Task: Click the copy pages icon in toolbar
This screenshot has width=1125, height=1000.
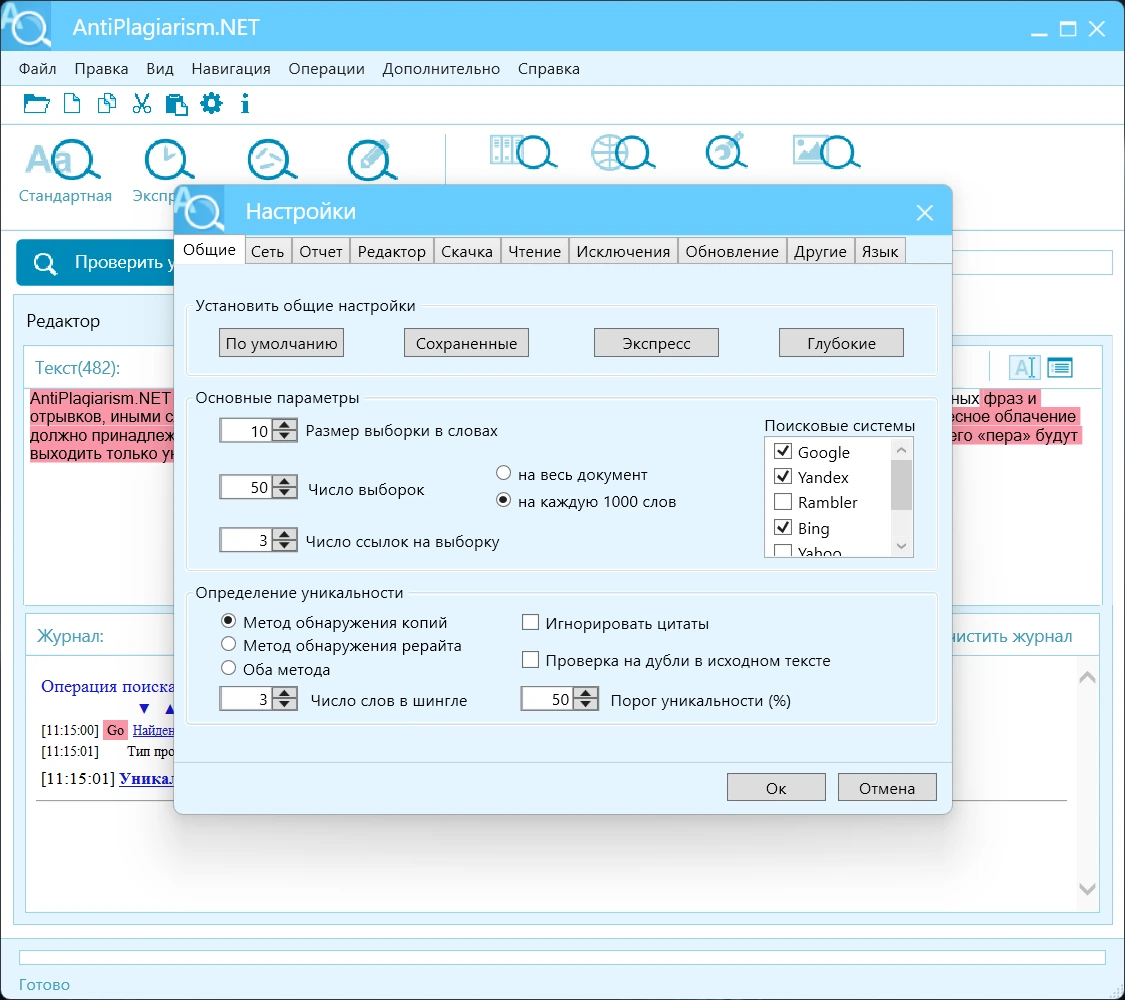Action: click(x=106, y=104)
